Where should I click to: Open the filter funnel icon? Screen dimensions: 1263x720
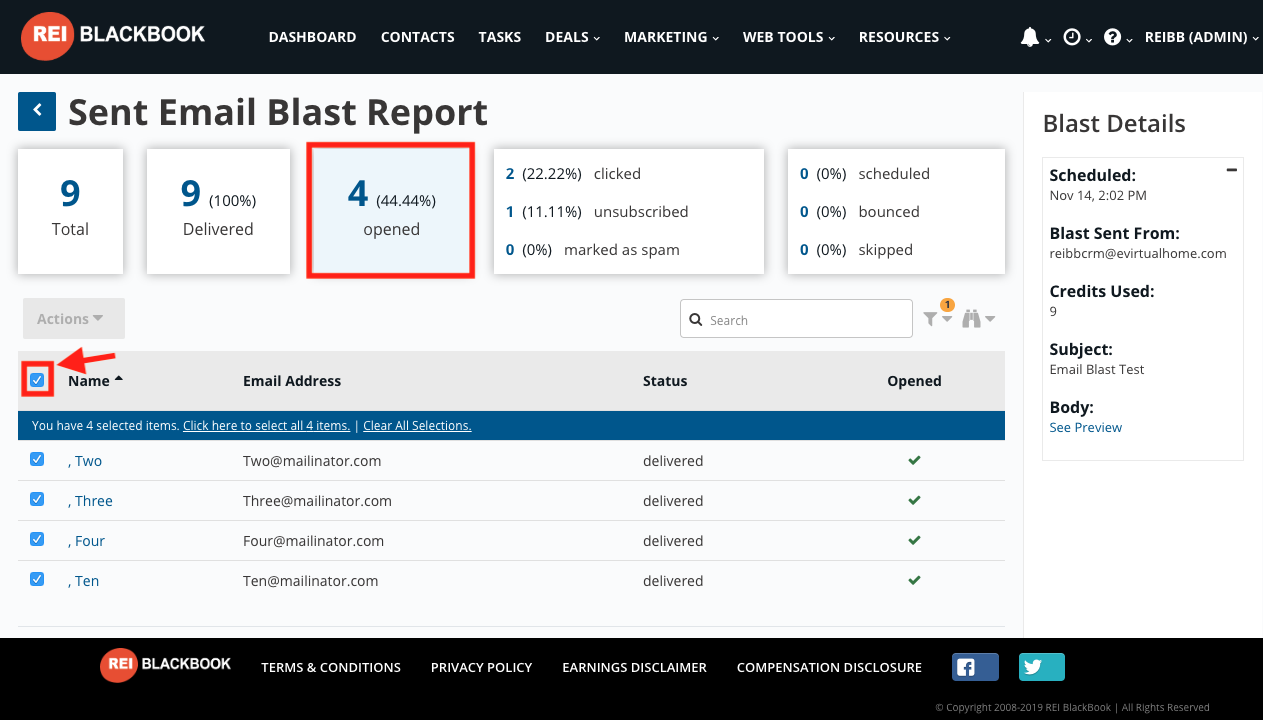[931, 319]
